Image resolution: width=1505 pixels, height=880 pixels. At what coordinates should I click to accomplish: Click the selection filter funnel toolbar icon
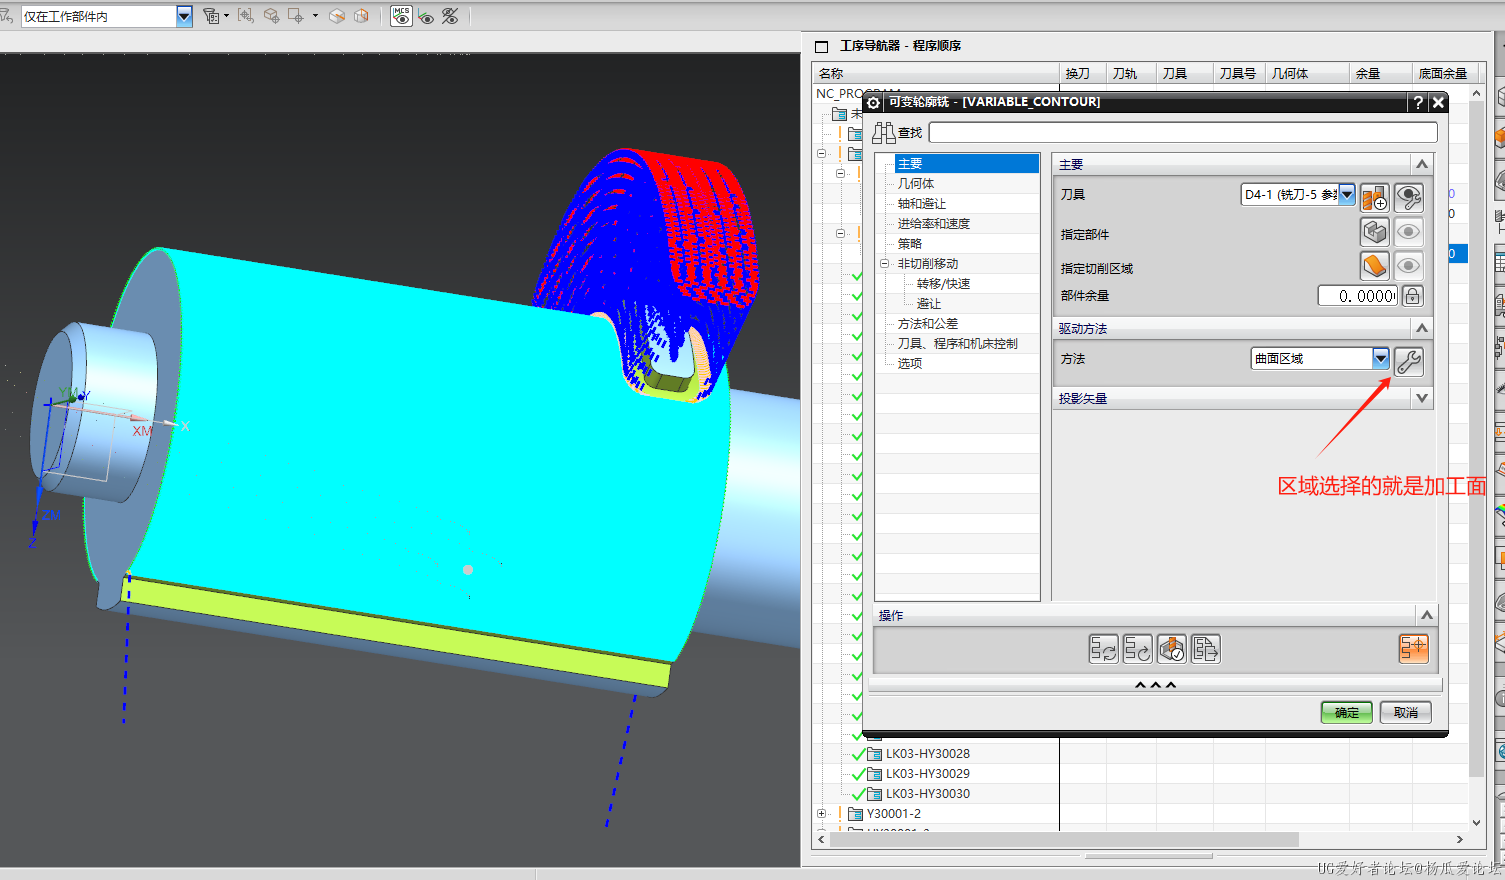(x=210, y=16)
